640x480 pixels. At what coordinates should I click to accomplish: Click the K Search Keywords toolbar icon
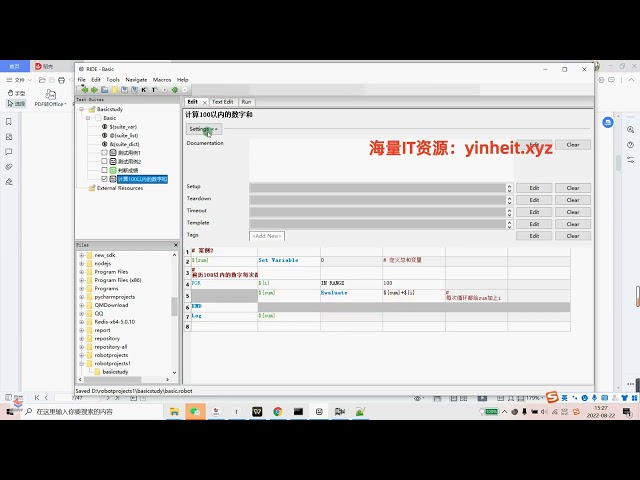[144, 90]
